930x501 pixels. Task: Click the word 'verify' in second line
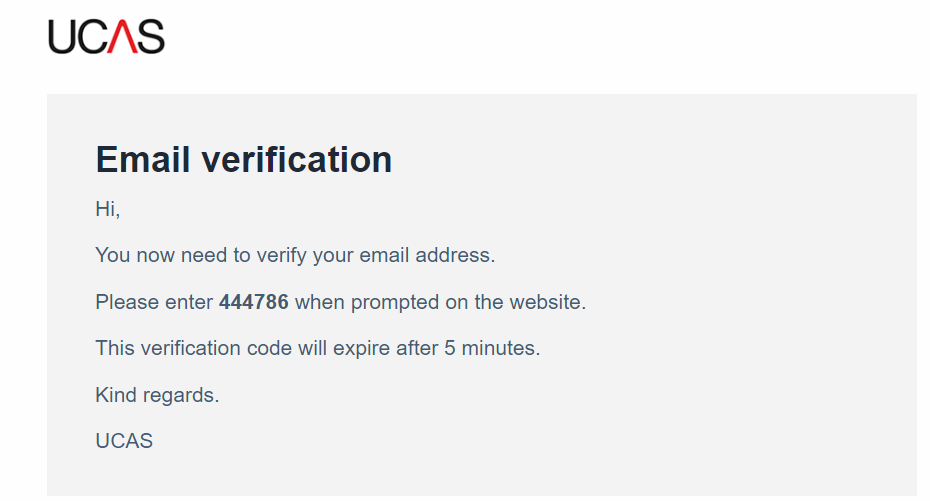pos(281,256)
